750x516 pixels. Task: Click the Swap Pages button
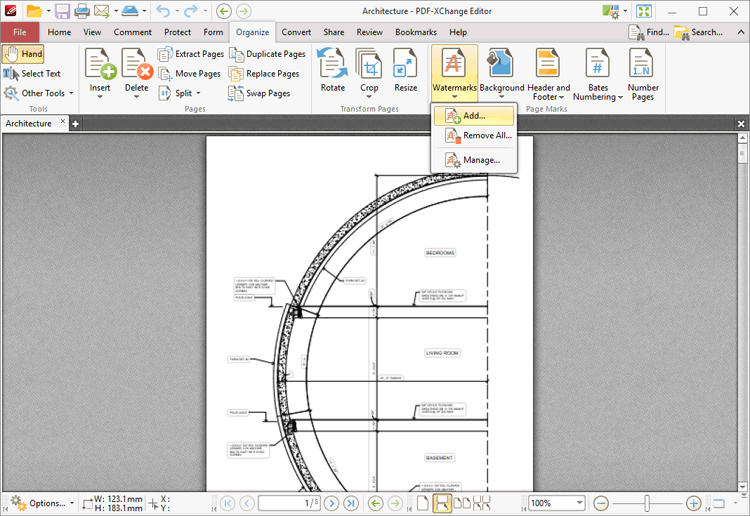(259, 93)
